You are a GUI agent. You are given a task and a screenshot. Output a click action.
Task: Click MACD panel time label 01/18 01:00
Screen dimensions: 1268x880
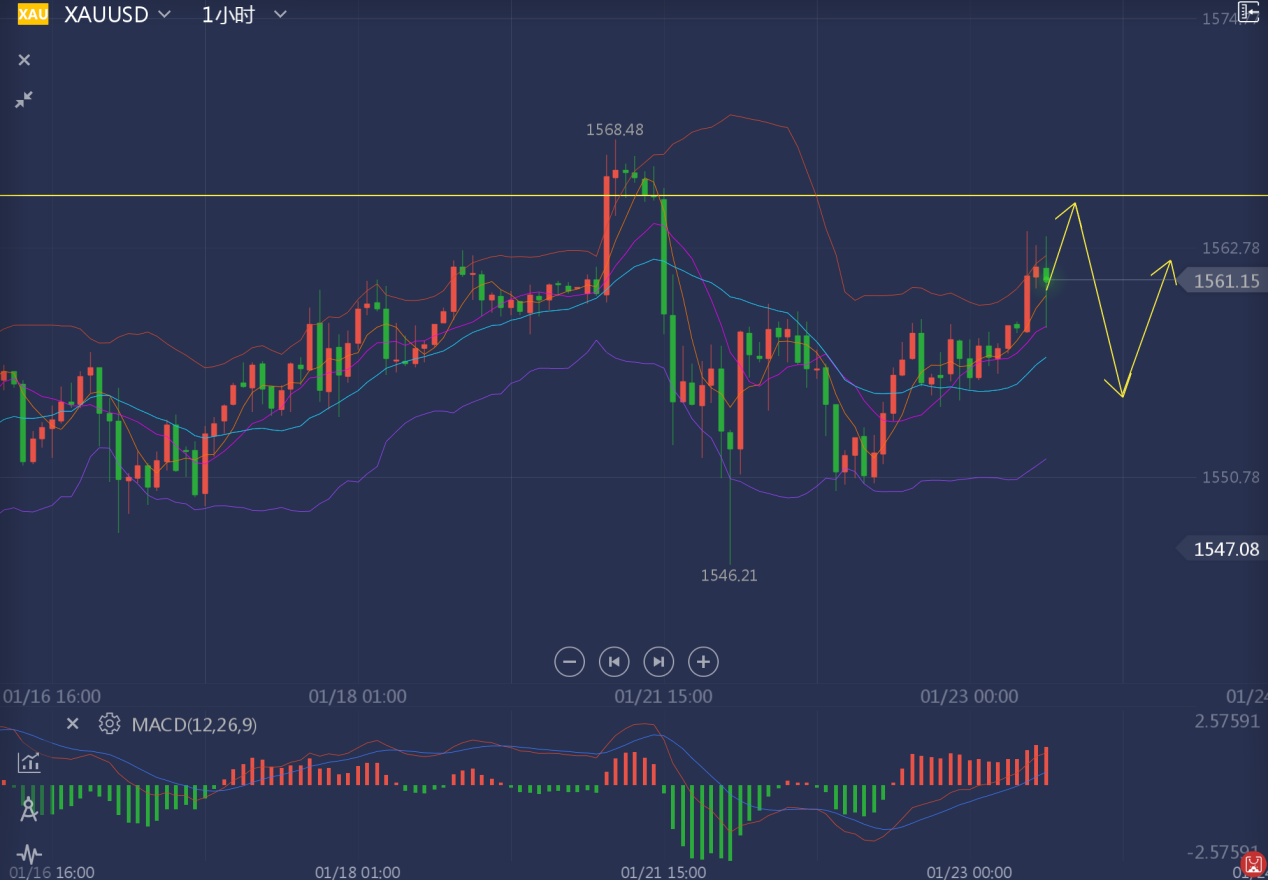click(x=357, y=872)
